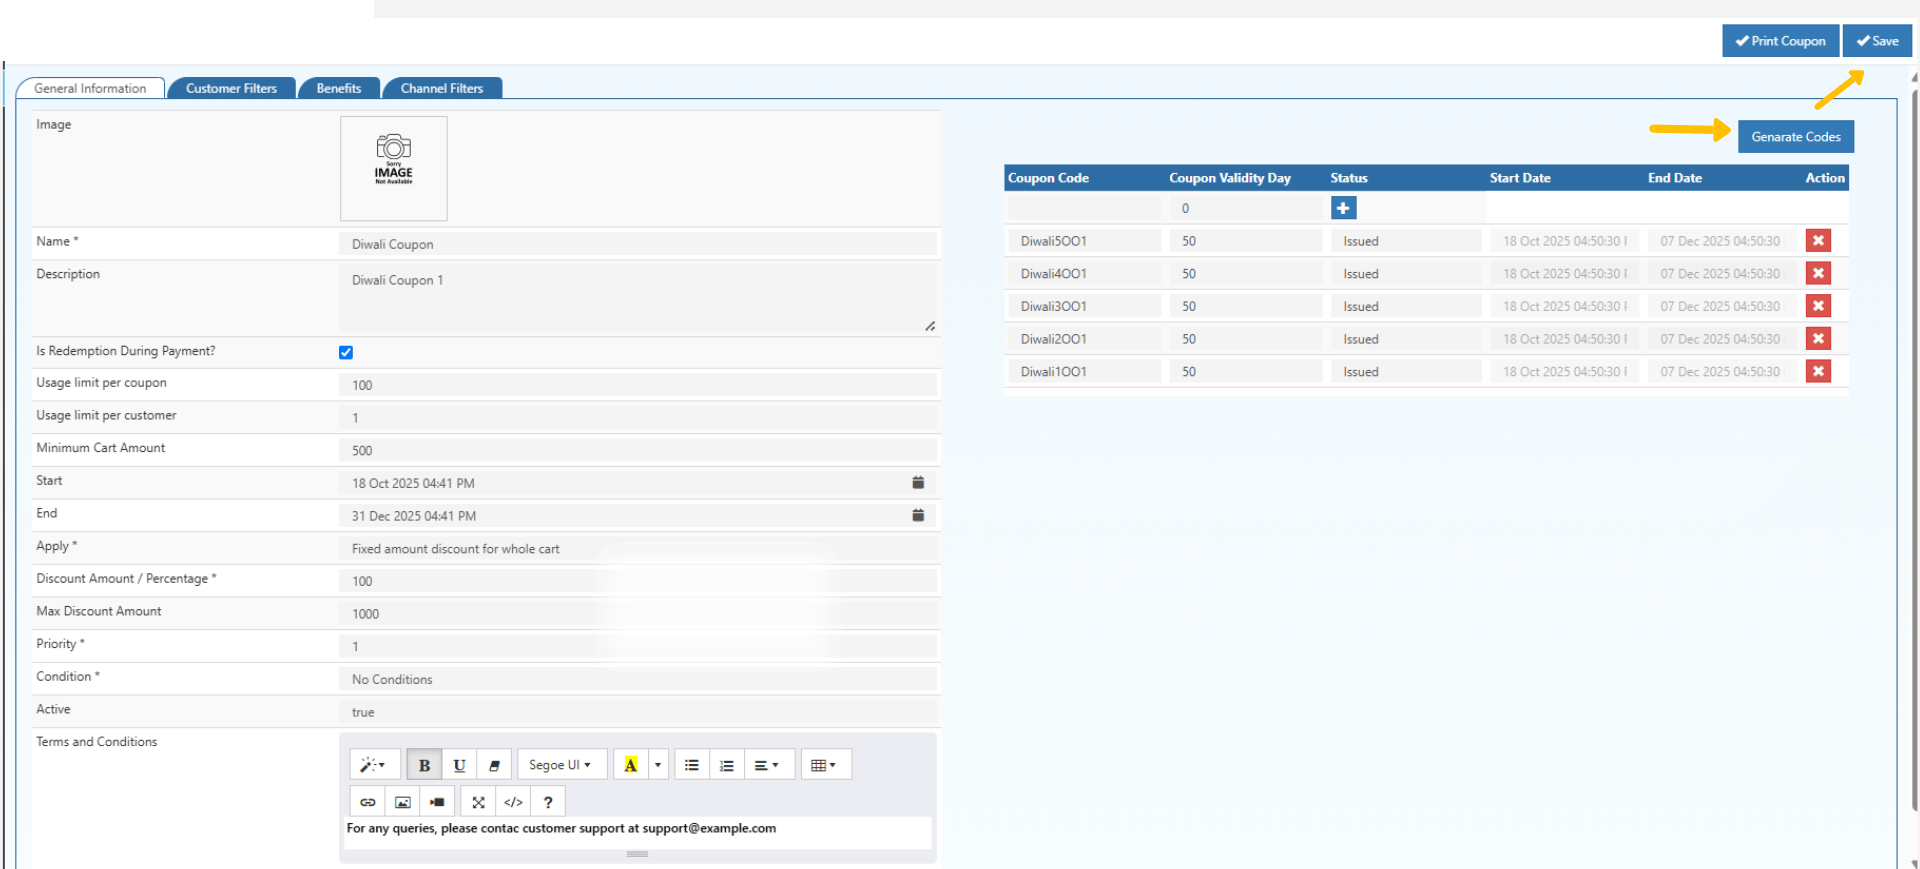Switch to the Benefits tab
The width and height of the screenshot is (1920, 869).
339,88
